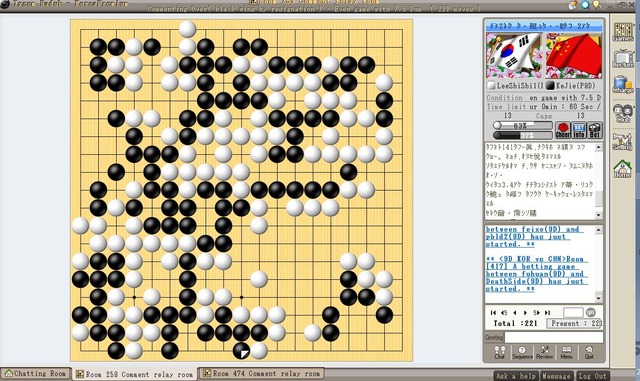Click the black betting percentage bar

(522, 135)
